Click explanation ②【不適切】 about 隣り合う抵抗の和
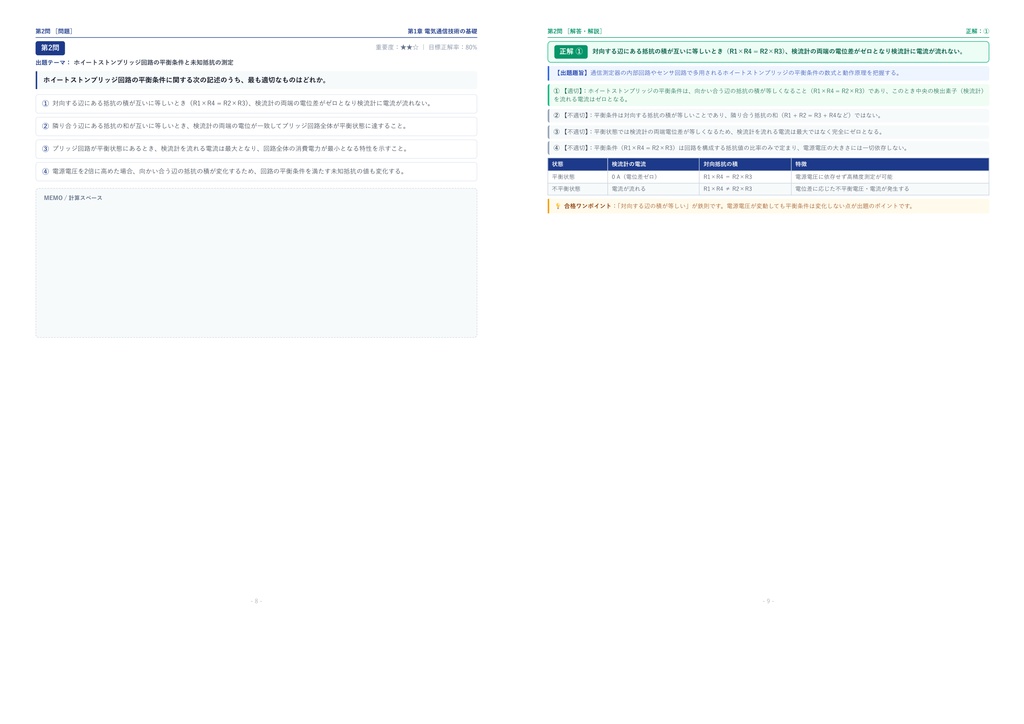The image size is (1024, 724). [x=769, y=116]
